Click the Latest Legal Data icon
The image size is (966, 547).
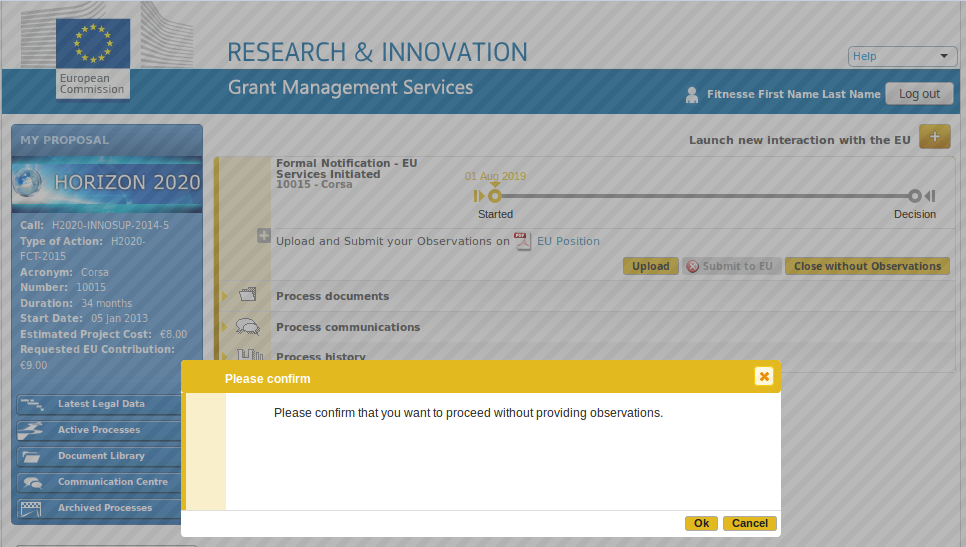[31, 405]
